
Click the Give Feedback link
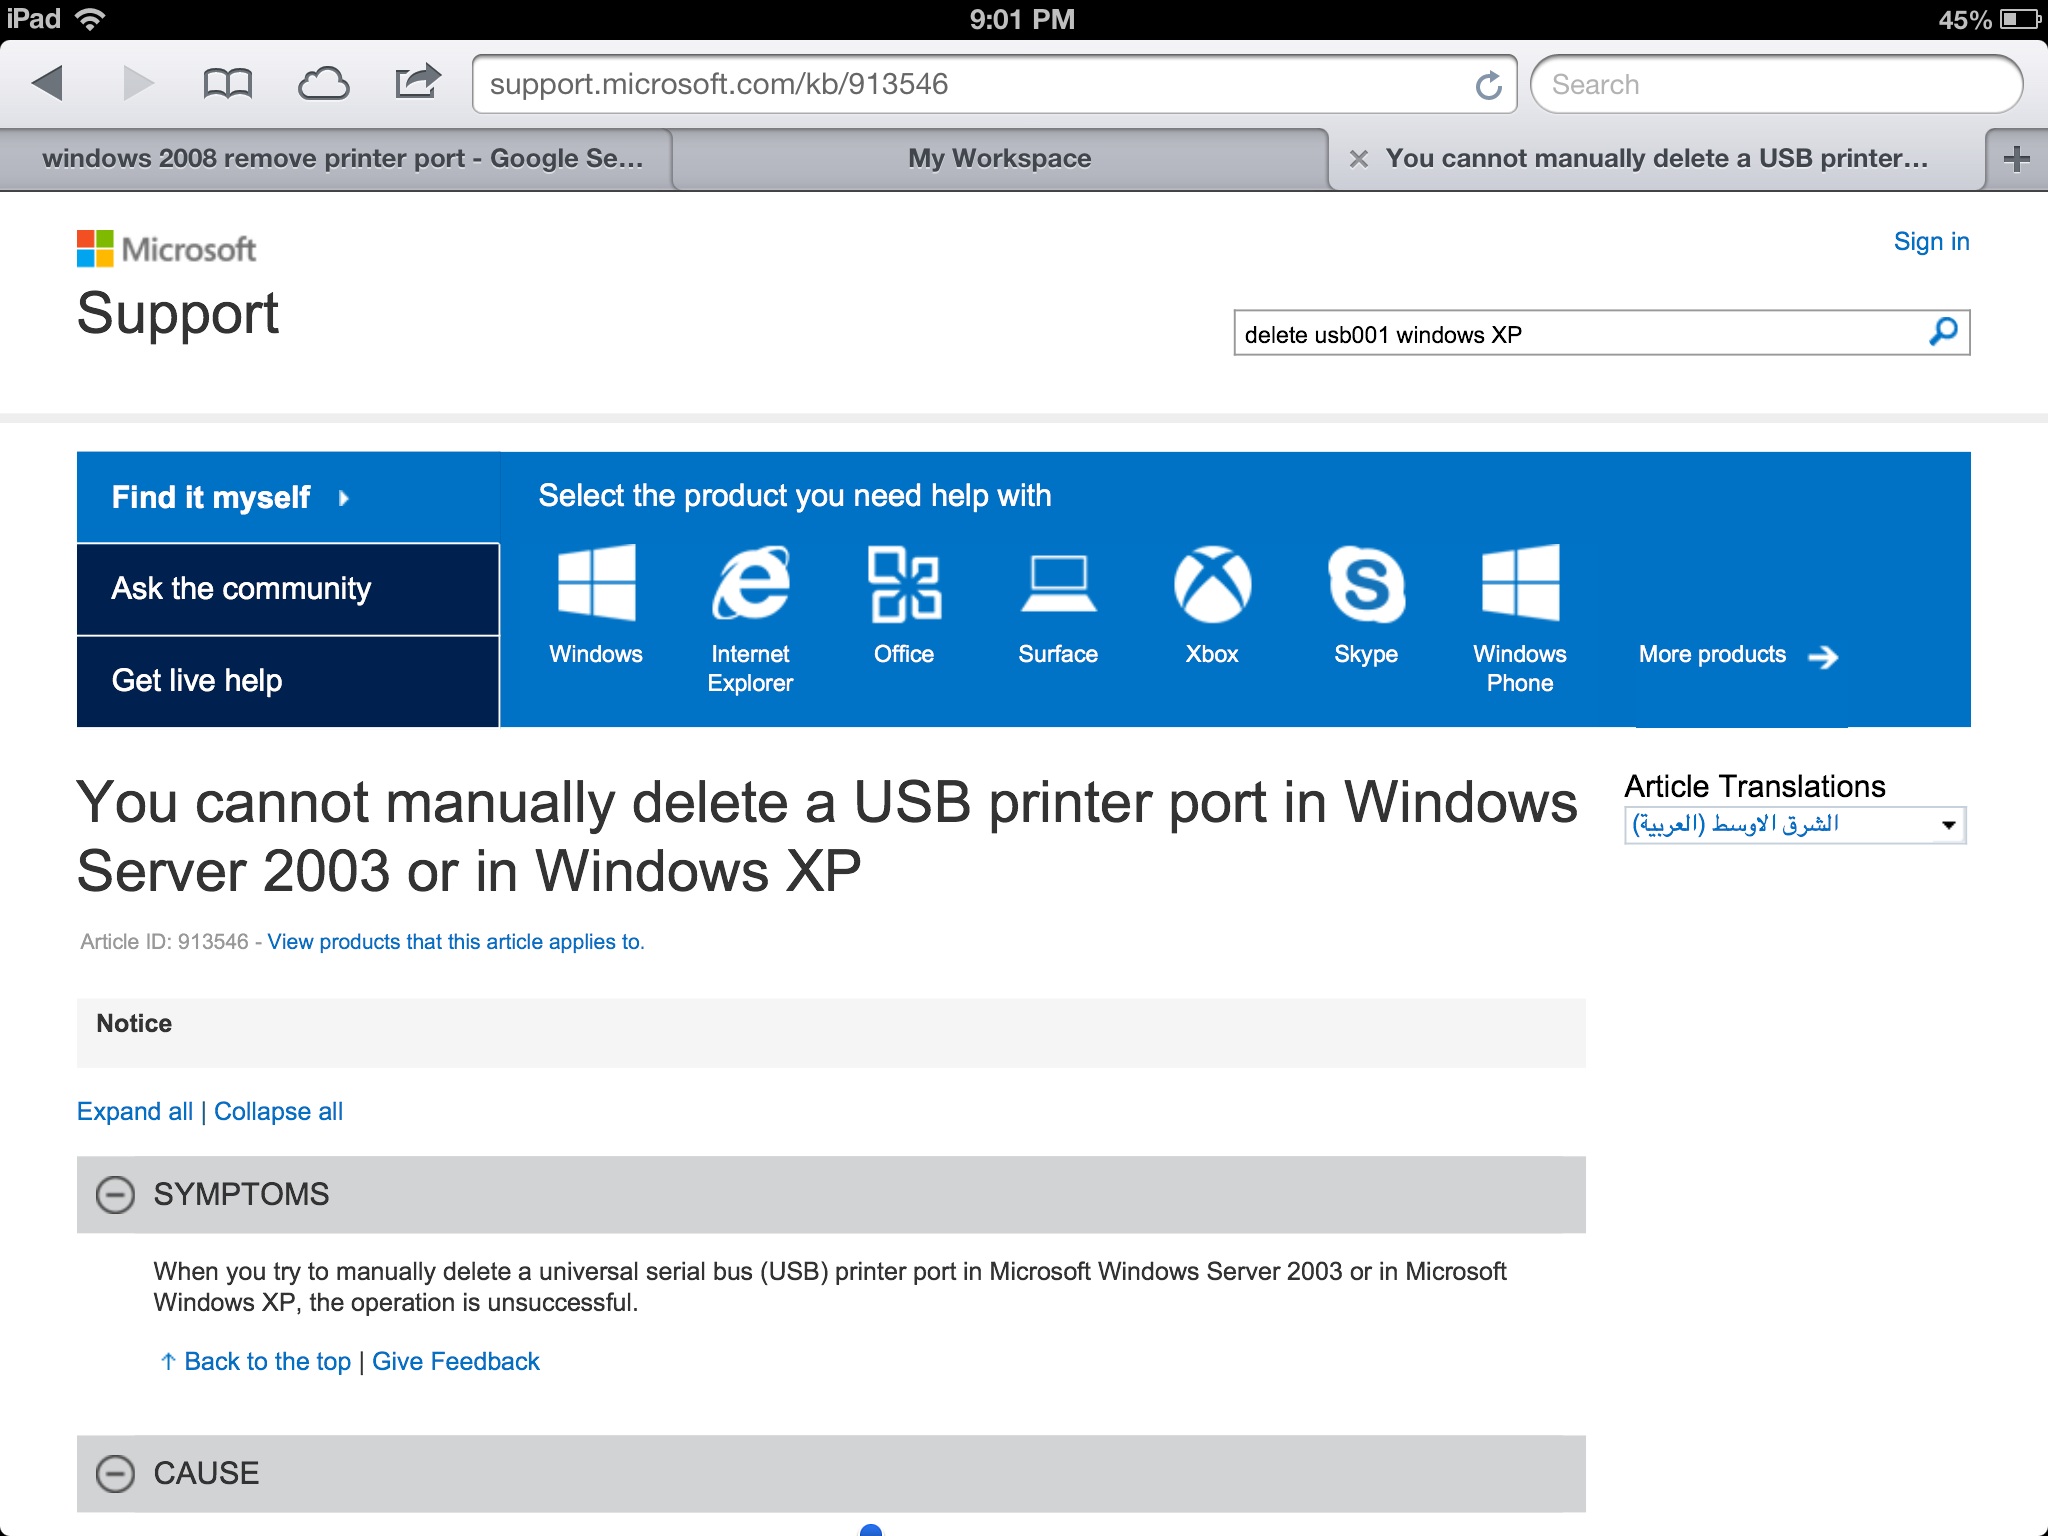456,1361
